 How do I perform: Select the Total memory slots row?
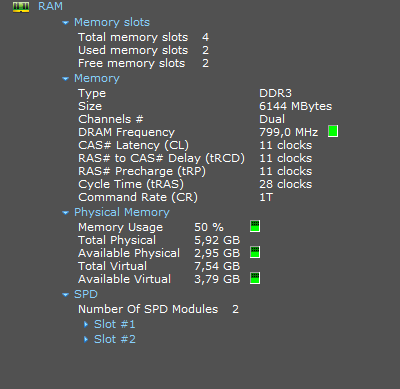click(144, 37)
